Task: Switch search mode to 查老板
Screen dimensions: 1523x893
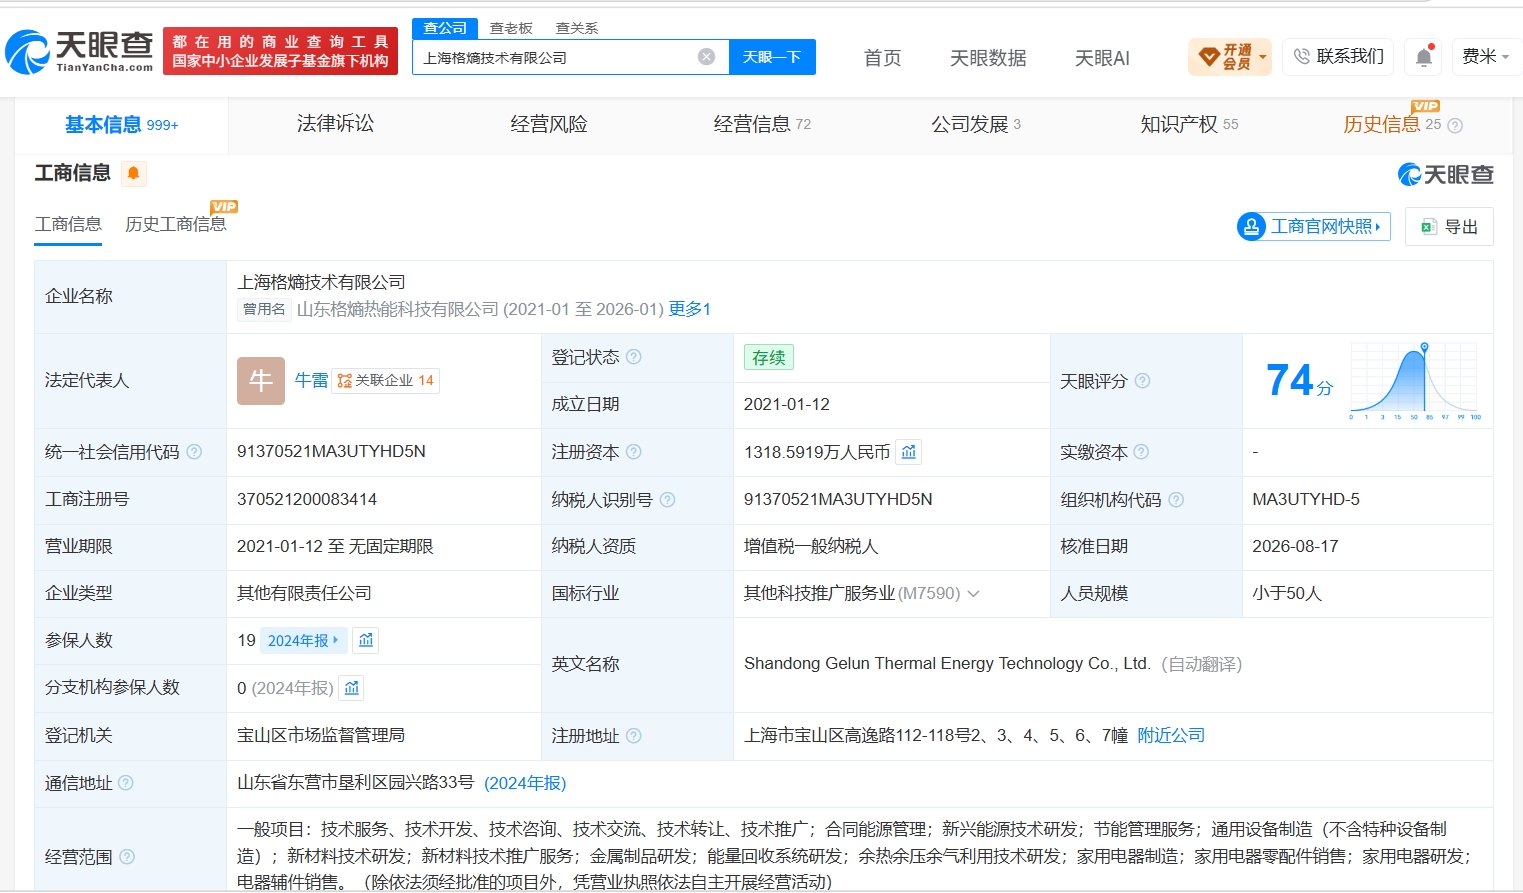Action: [511, 28]
